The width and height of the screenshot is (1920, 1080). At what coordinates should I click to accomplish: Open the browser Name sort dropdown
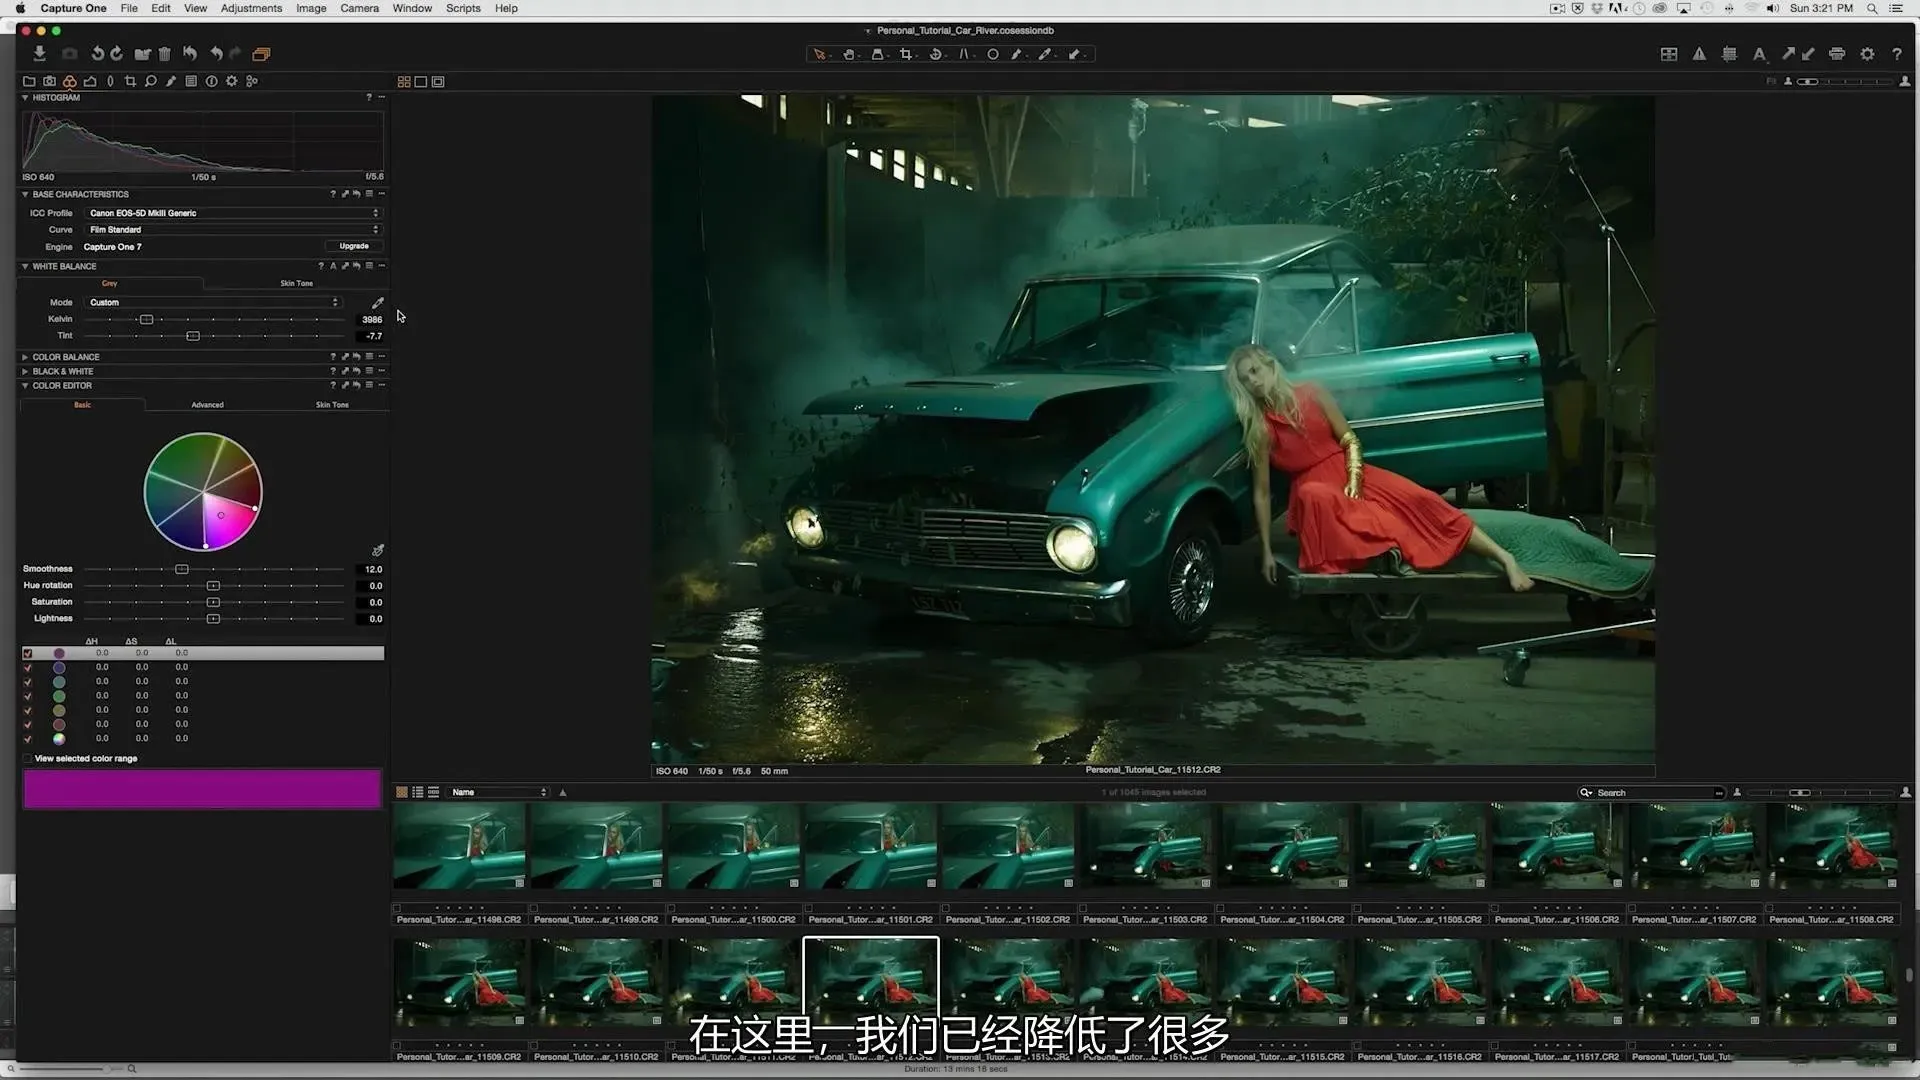coord(499,792)
